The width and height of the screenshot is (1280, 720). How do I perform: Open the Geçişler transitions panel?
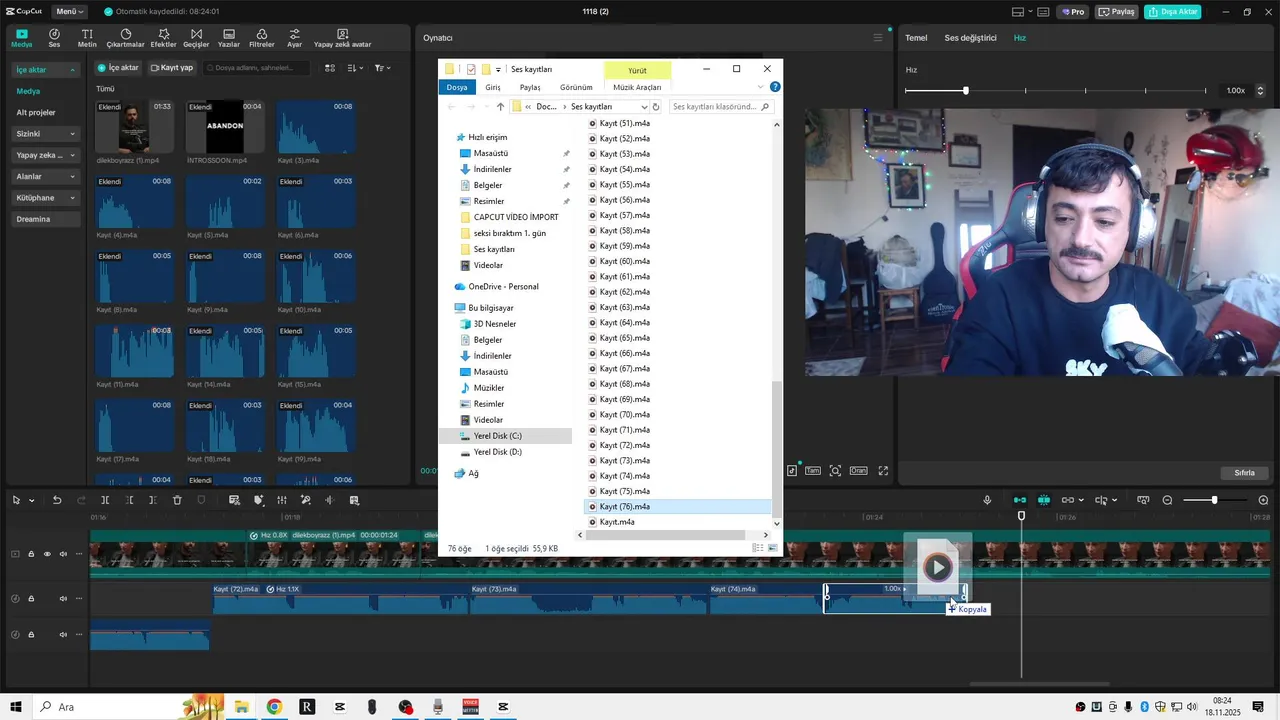(196, 38)
